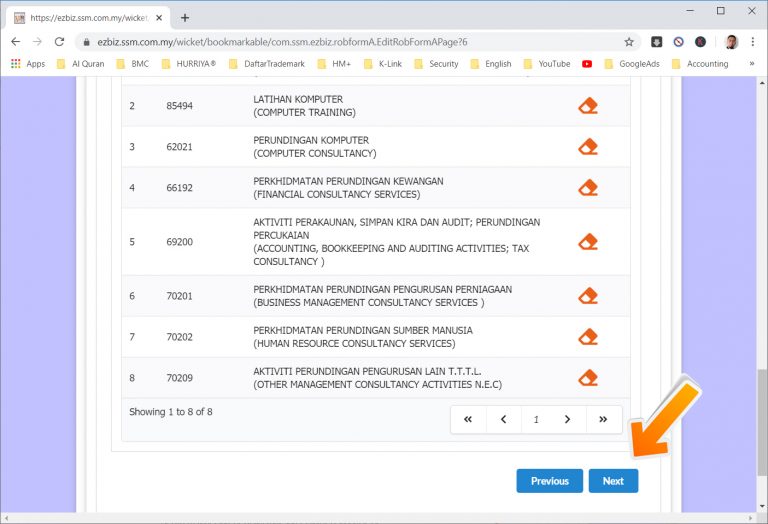Expand hidden bookmarks overflow chevron

coord(752,64)
